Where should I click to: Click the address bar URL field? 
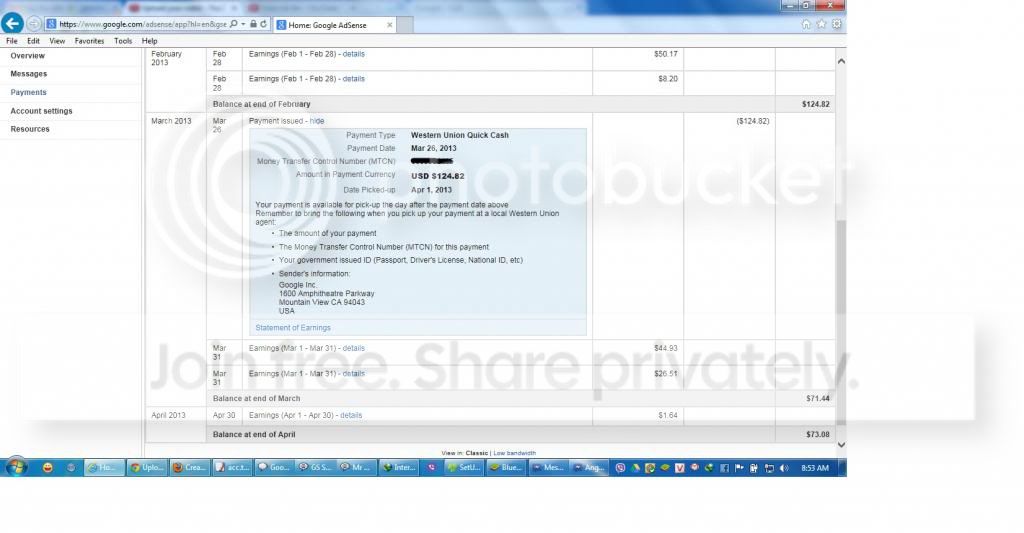(x=142, y=24)
